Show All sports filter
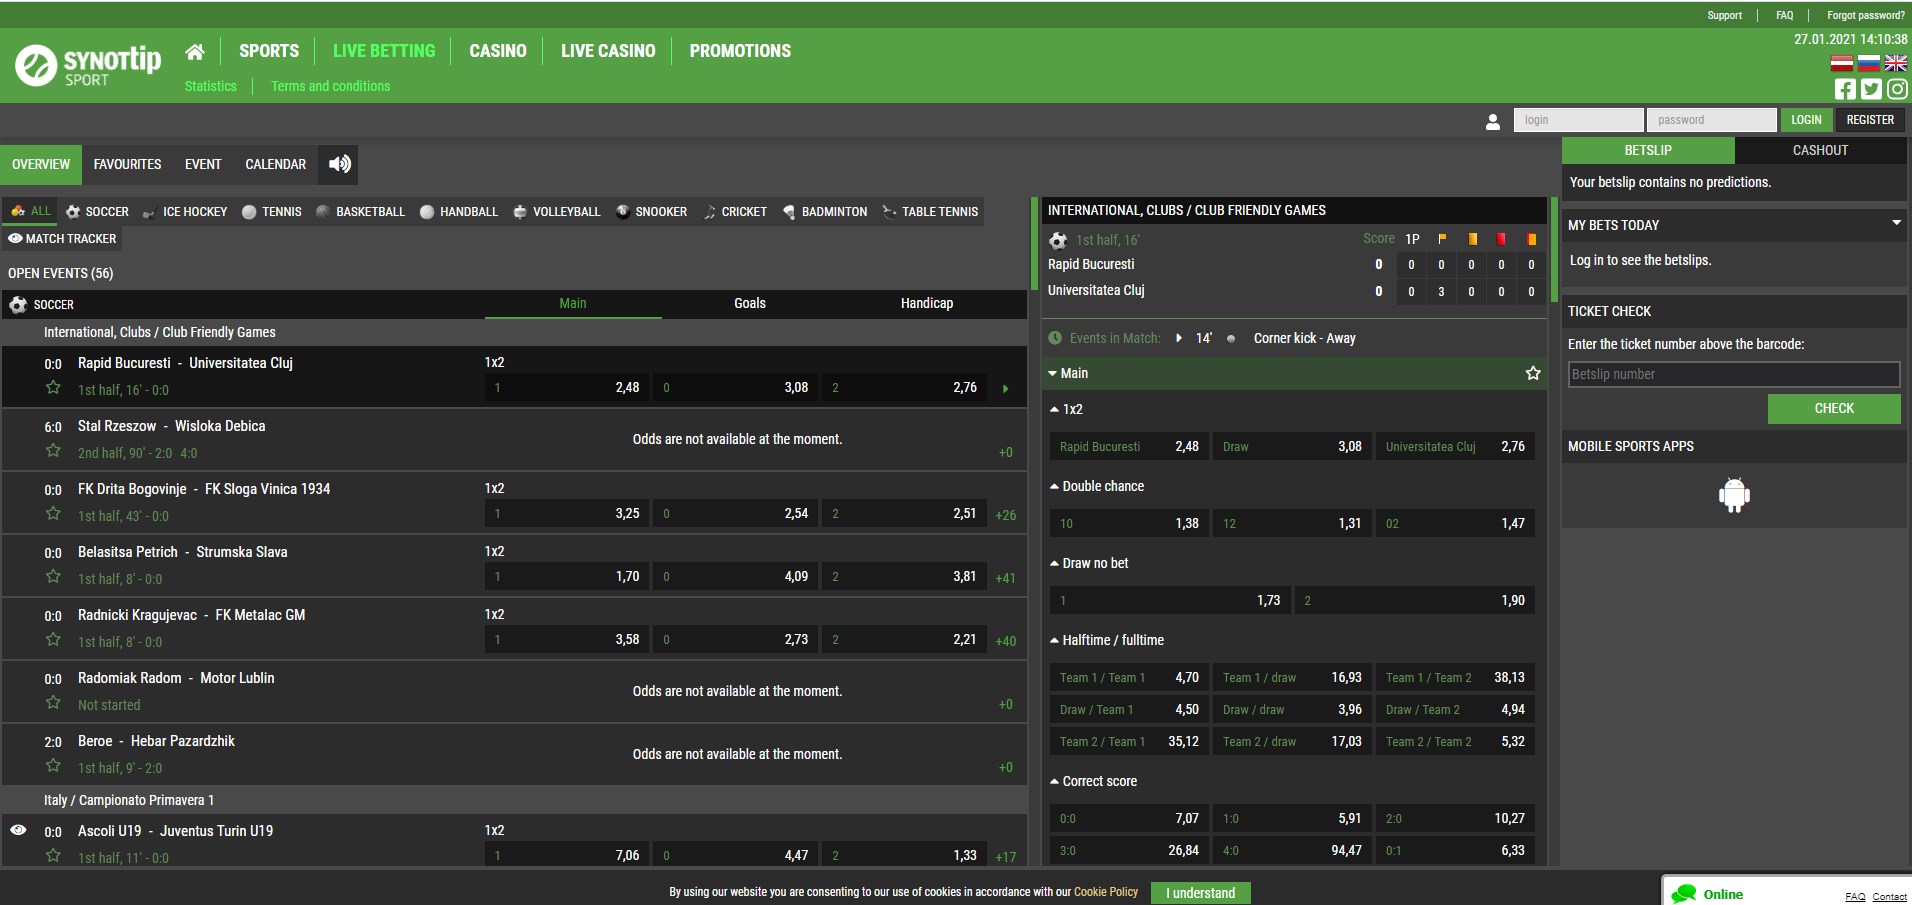The width and height of the screenshot is (1912, 905). tap(30, 211)
